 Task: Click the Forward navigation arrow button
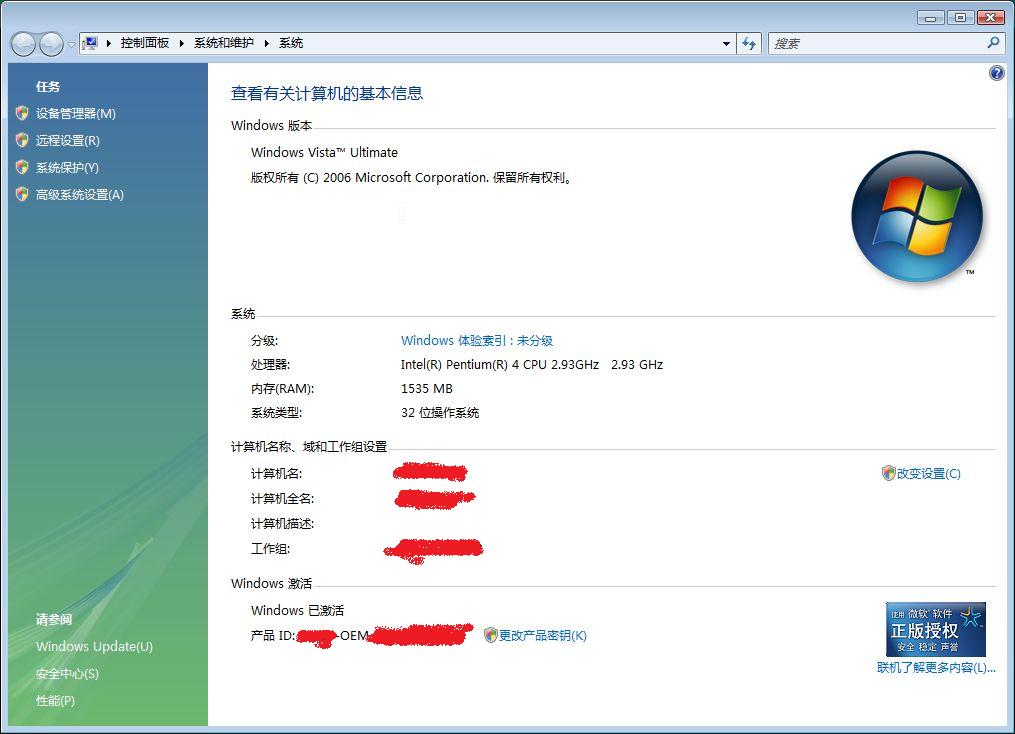coord(50,44)
